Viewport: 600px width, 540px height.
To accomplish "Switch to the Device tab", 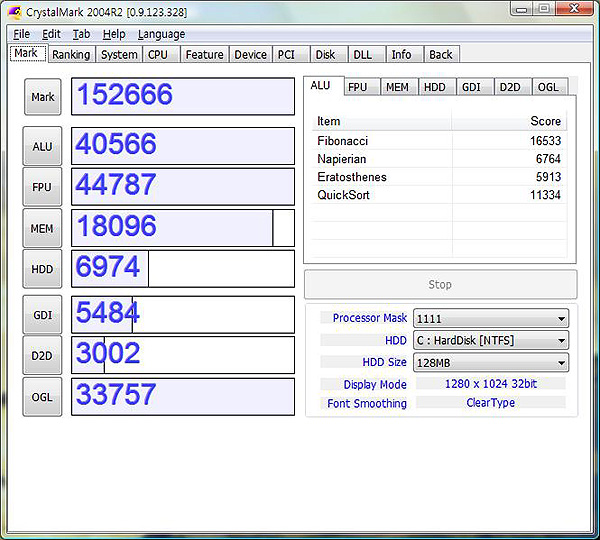I will pyautogui.click(x=251, y=55).
